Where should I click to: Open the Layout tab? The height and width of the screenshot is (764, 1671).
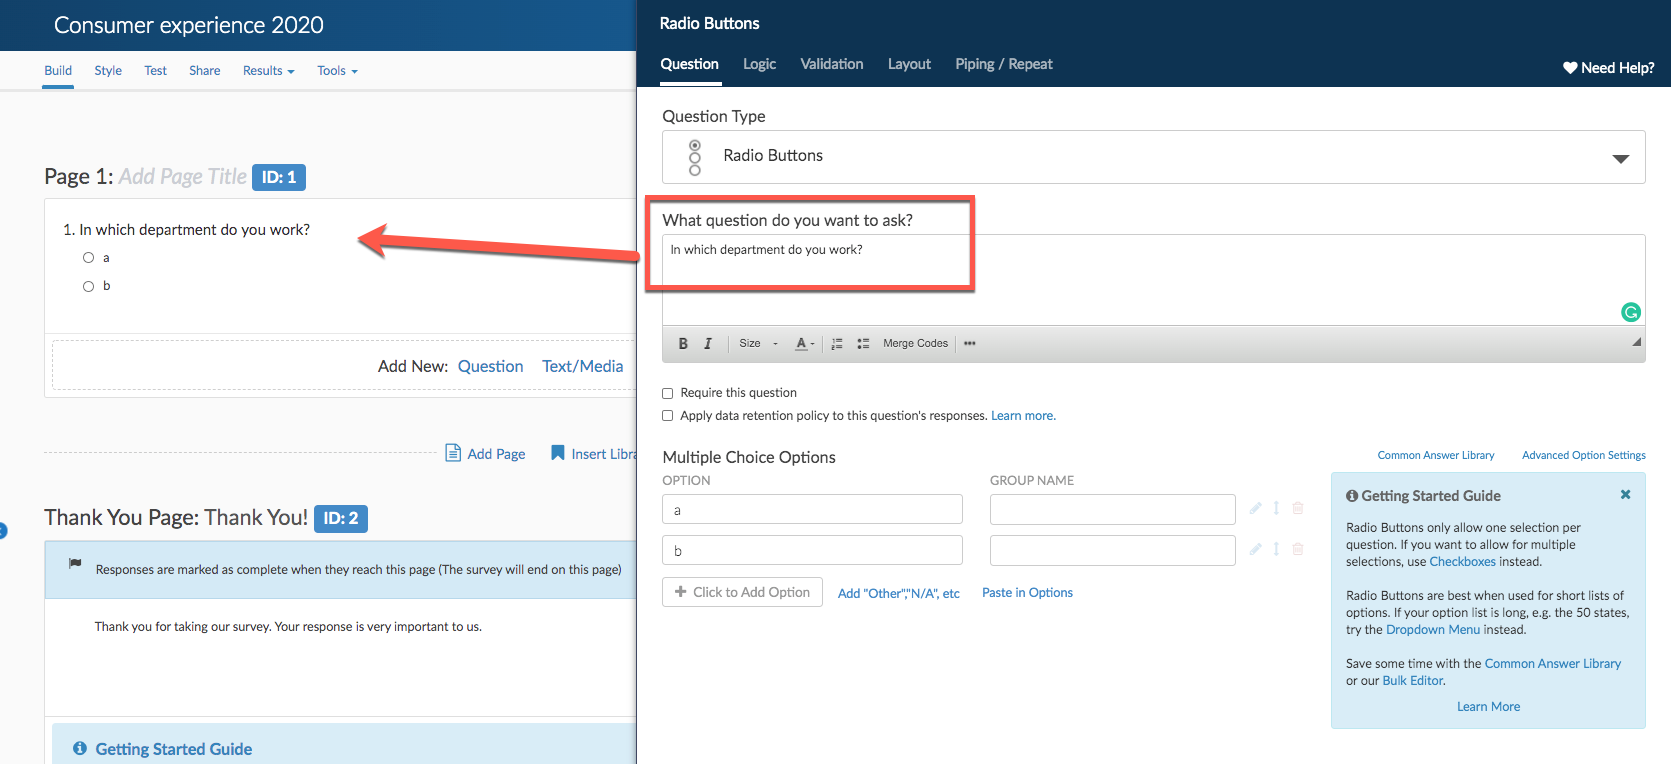tap(909, 64)
